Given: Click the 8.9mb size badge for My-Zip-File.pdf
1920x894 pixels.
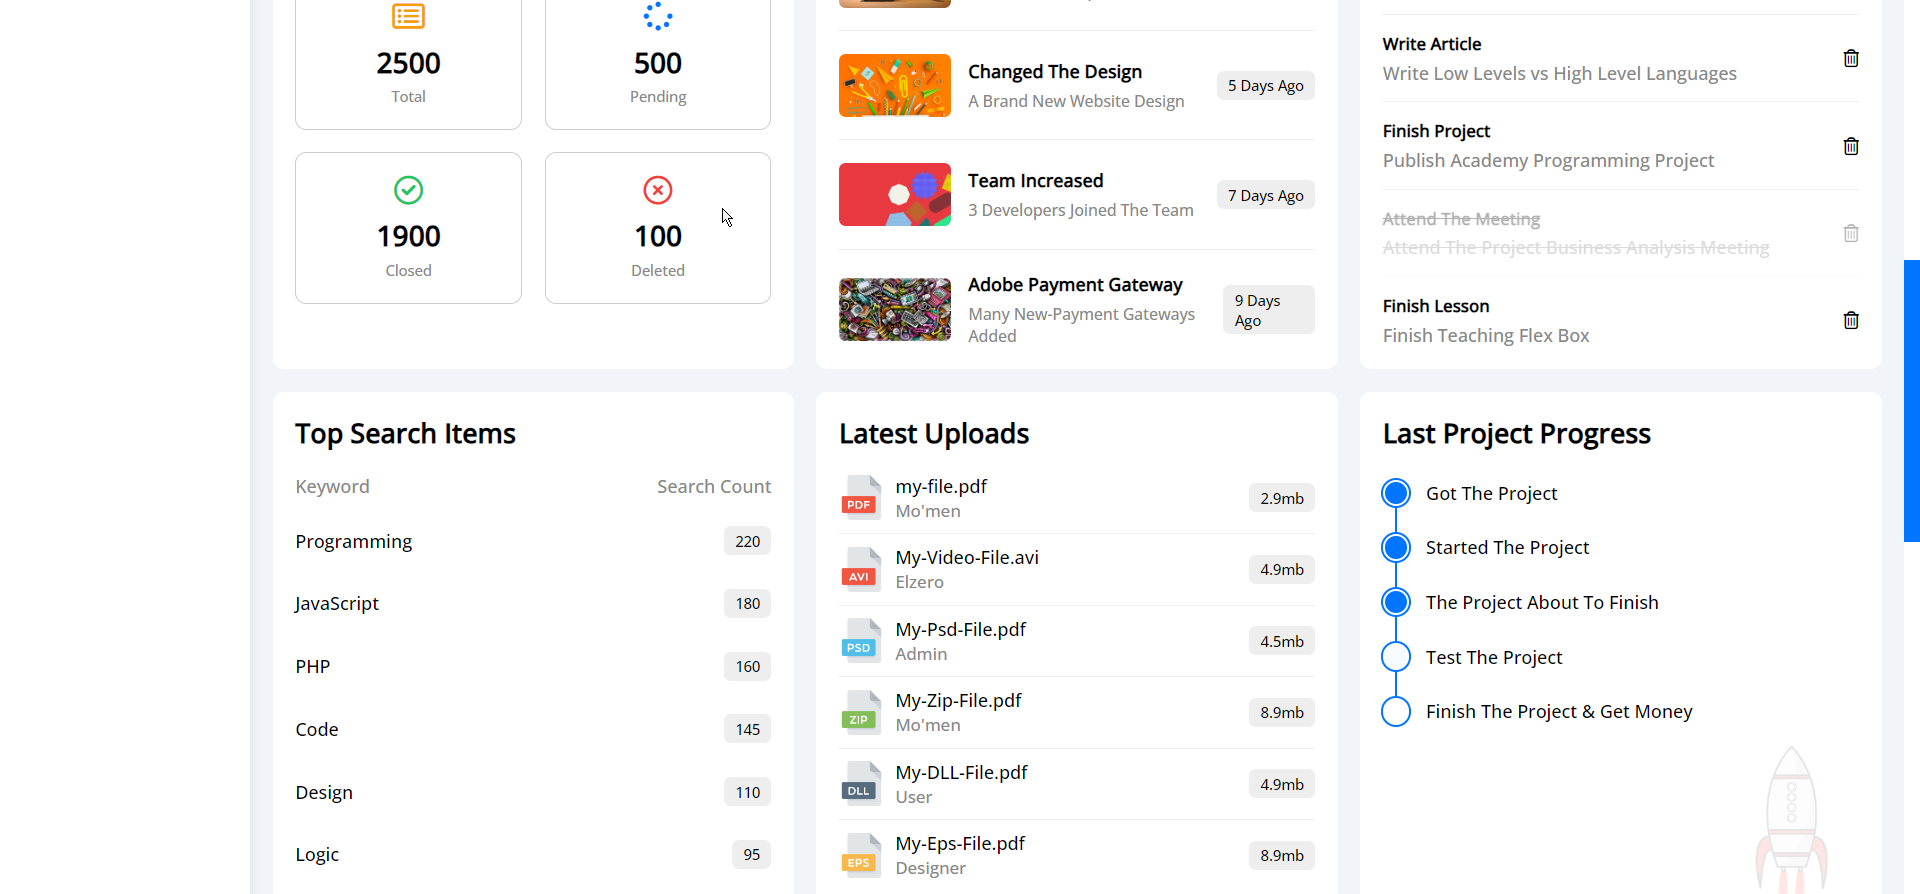Looking at the screenshot, I should (1281, 713).
